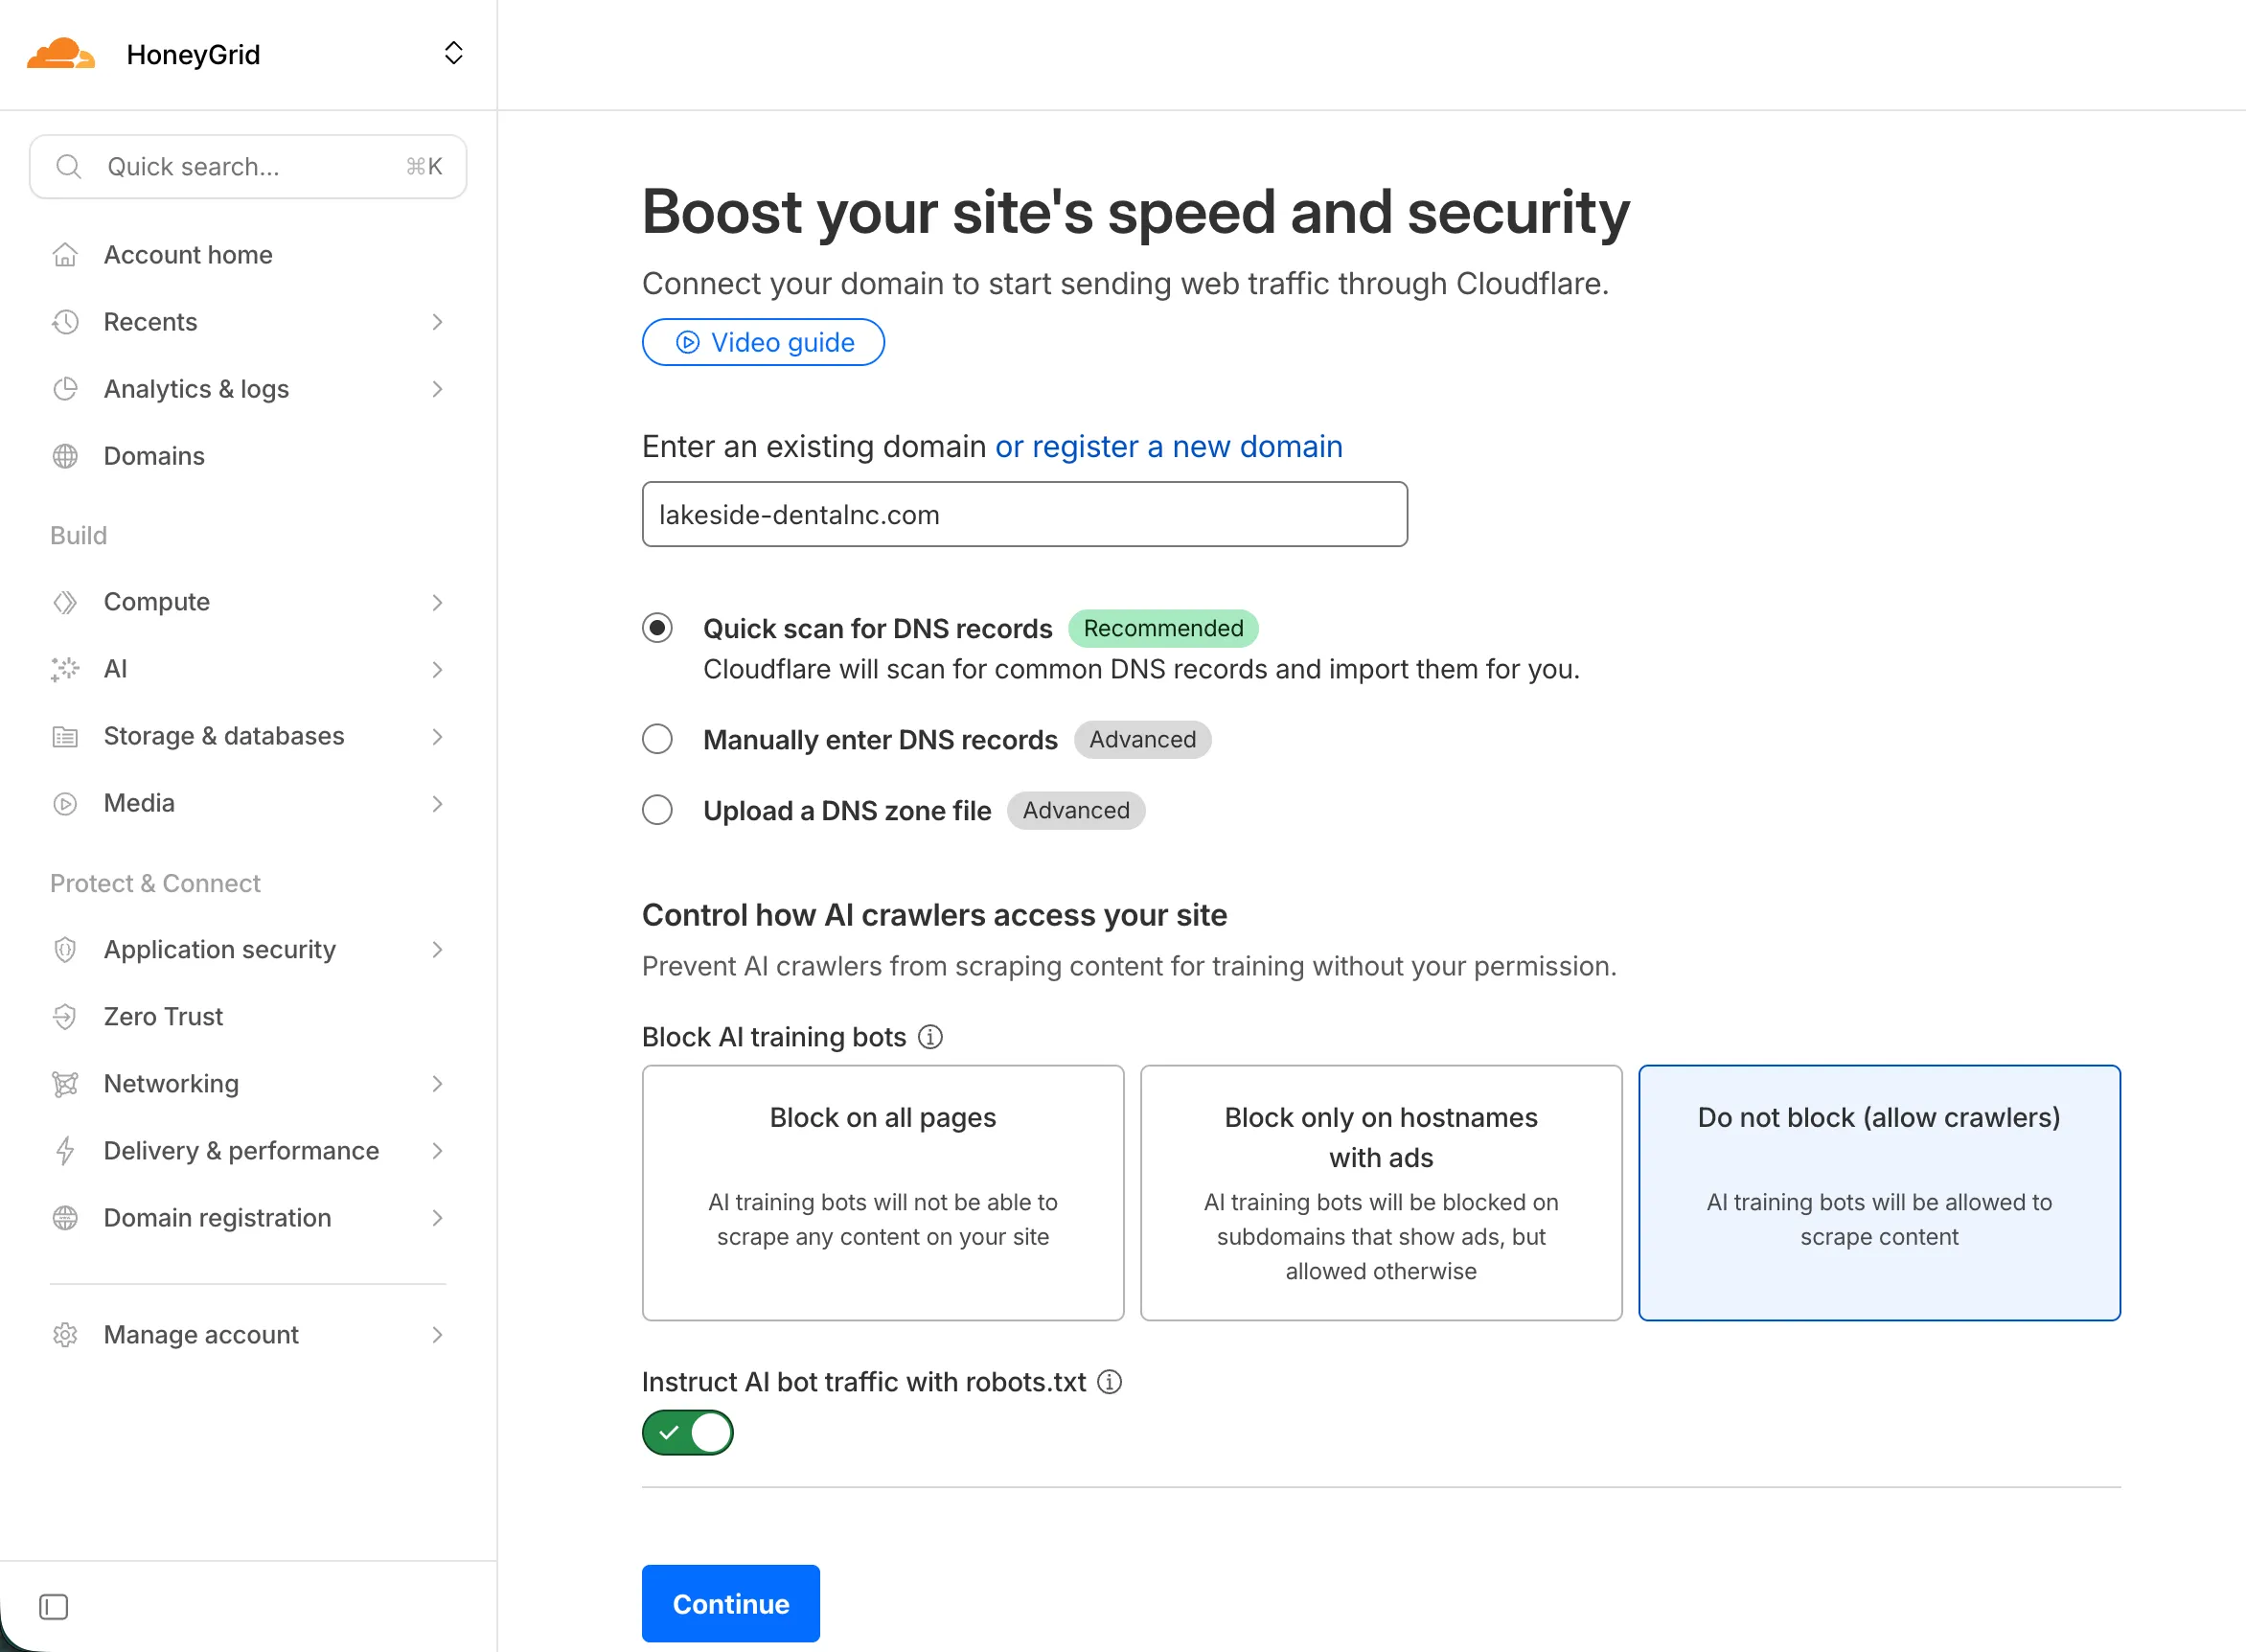Image resolution: width=2246 pixels, height=1652 pixels.
Task: Click the Zero Trust sidebar icon
Action: pos(65,1016)
